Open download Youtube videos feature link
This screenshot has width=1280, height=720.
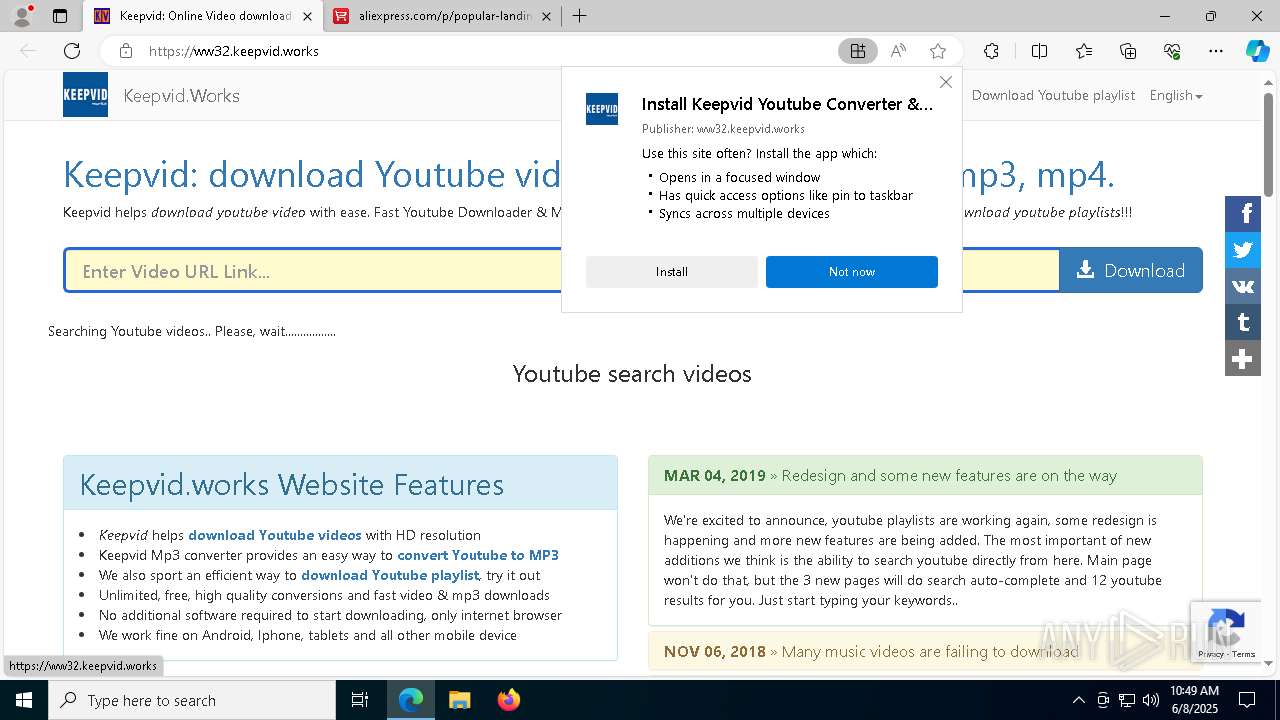(275, 535)
